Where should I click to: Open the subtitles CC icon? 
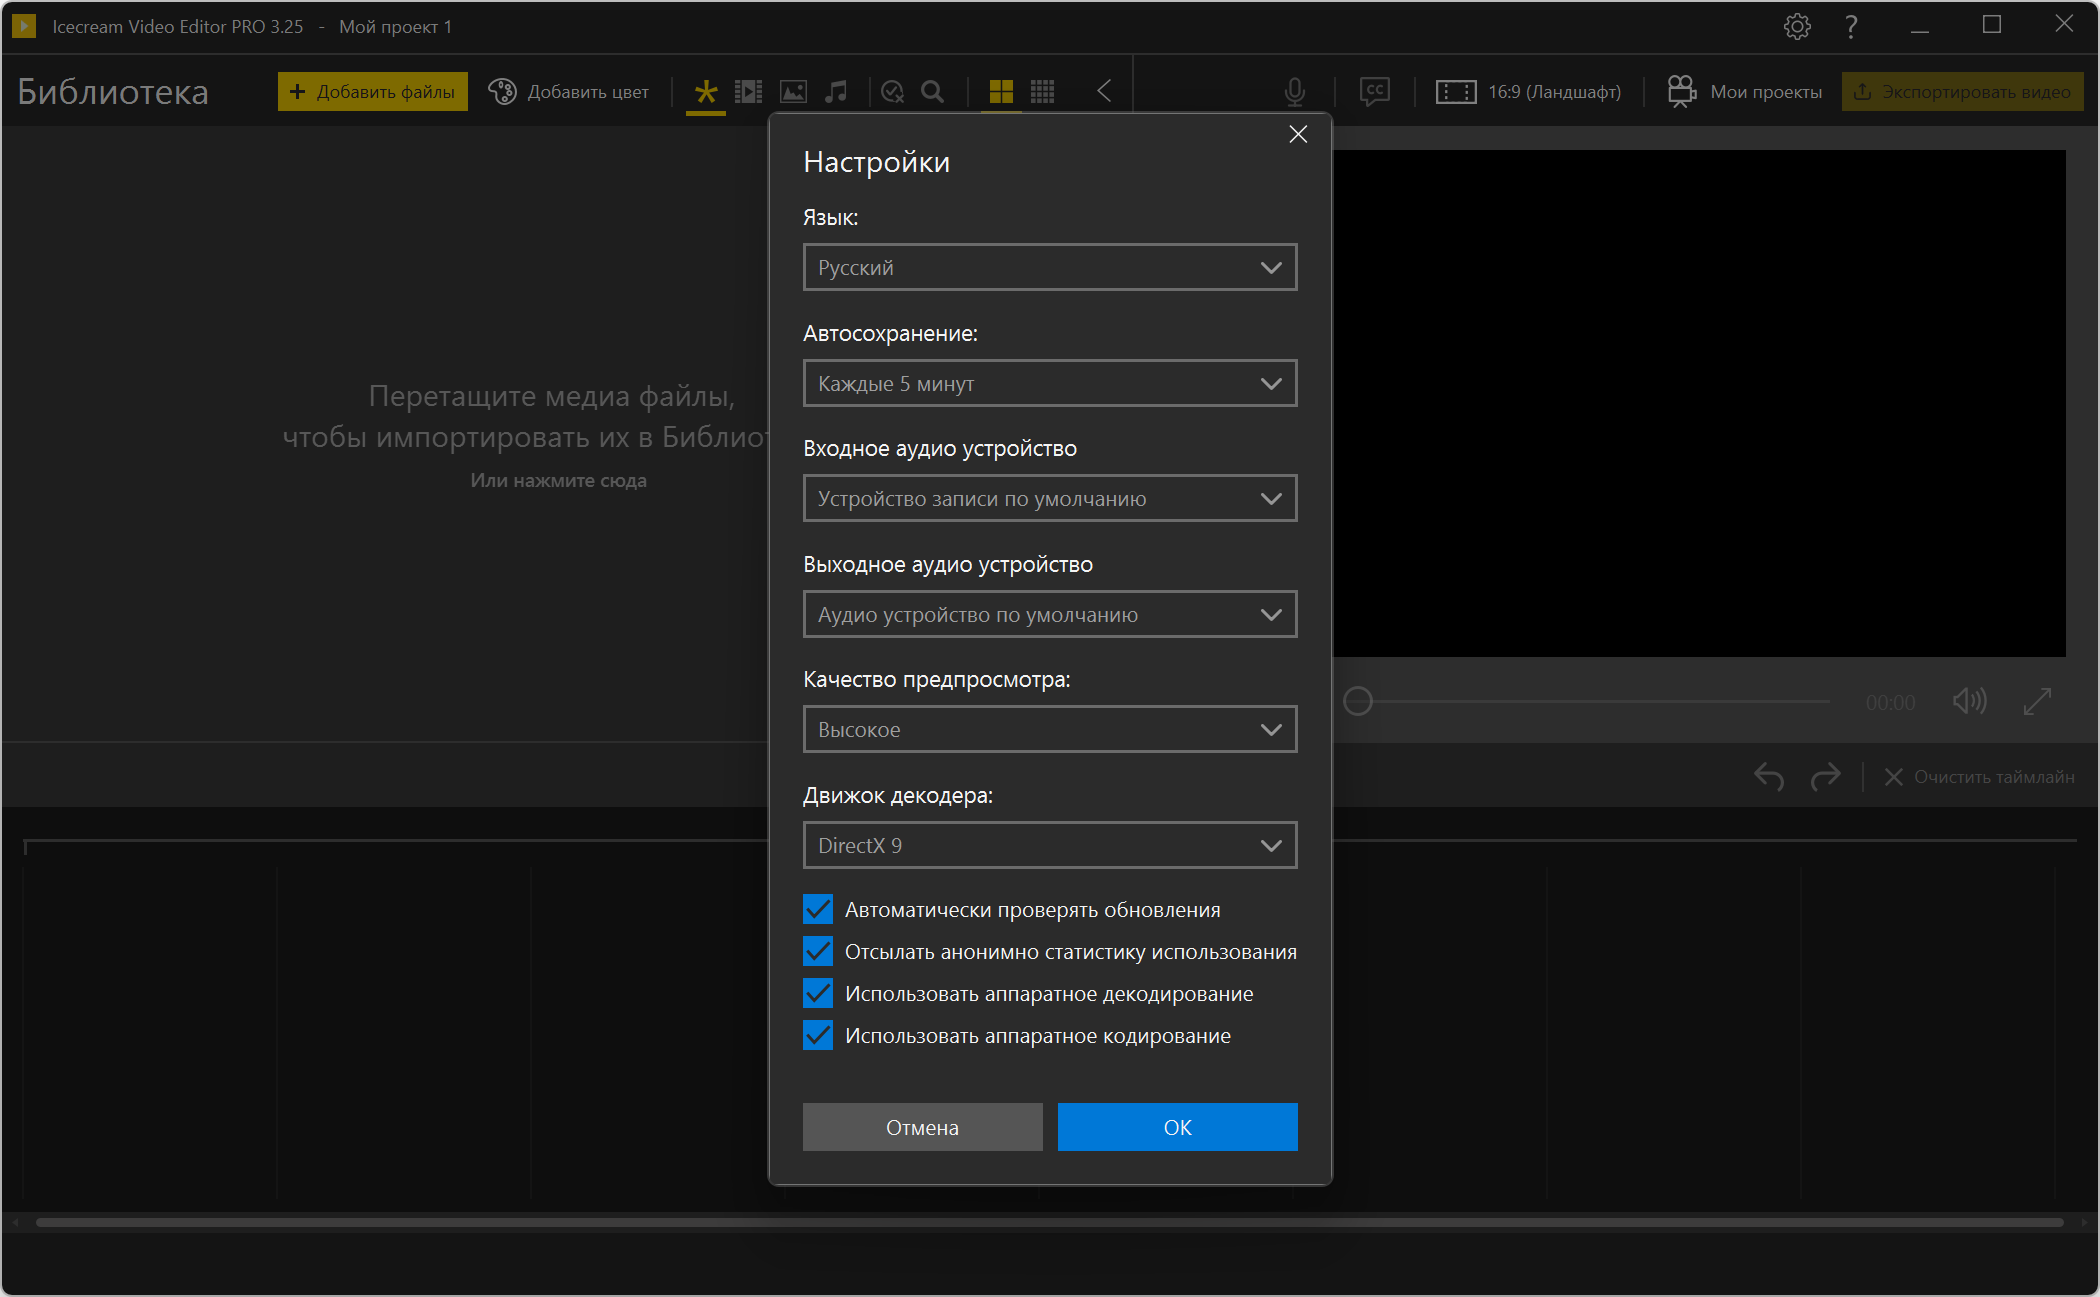tap(1375, 92)
